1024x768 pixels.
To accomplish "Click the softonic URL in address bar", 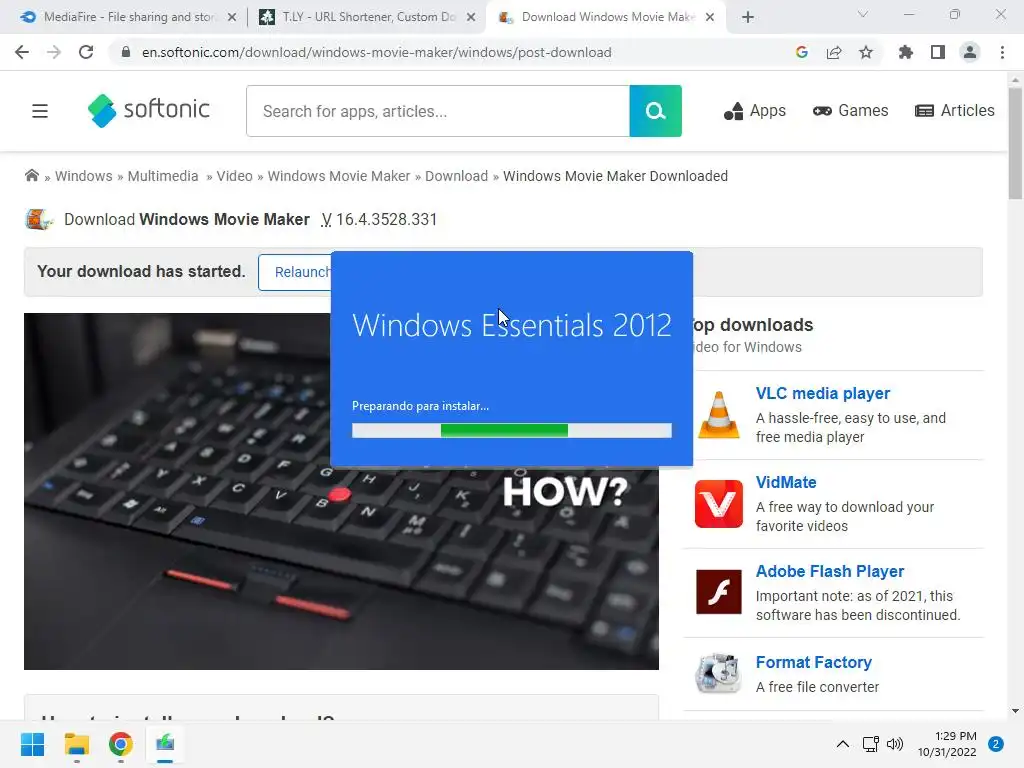I will (x=377, y=52).
